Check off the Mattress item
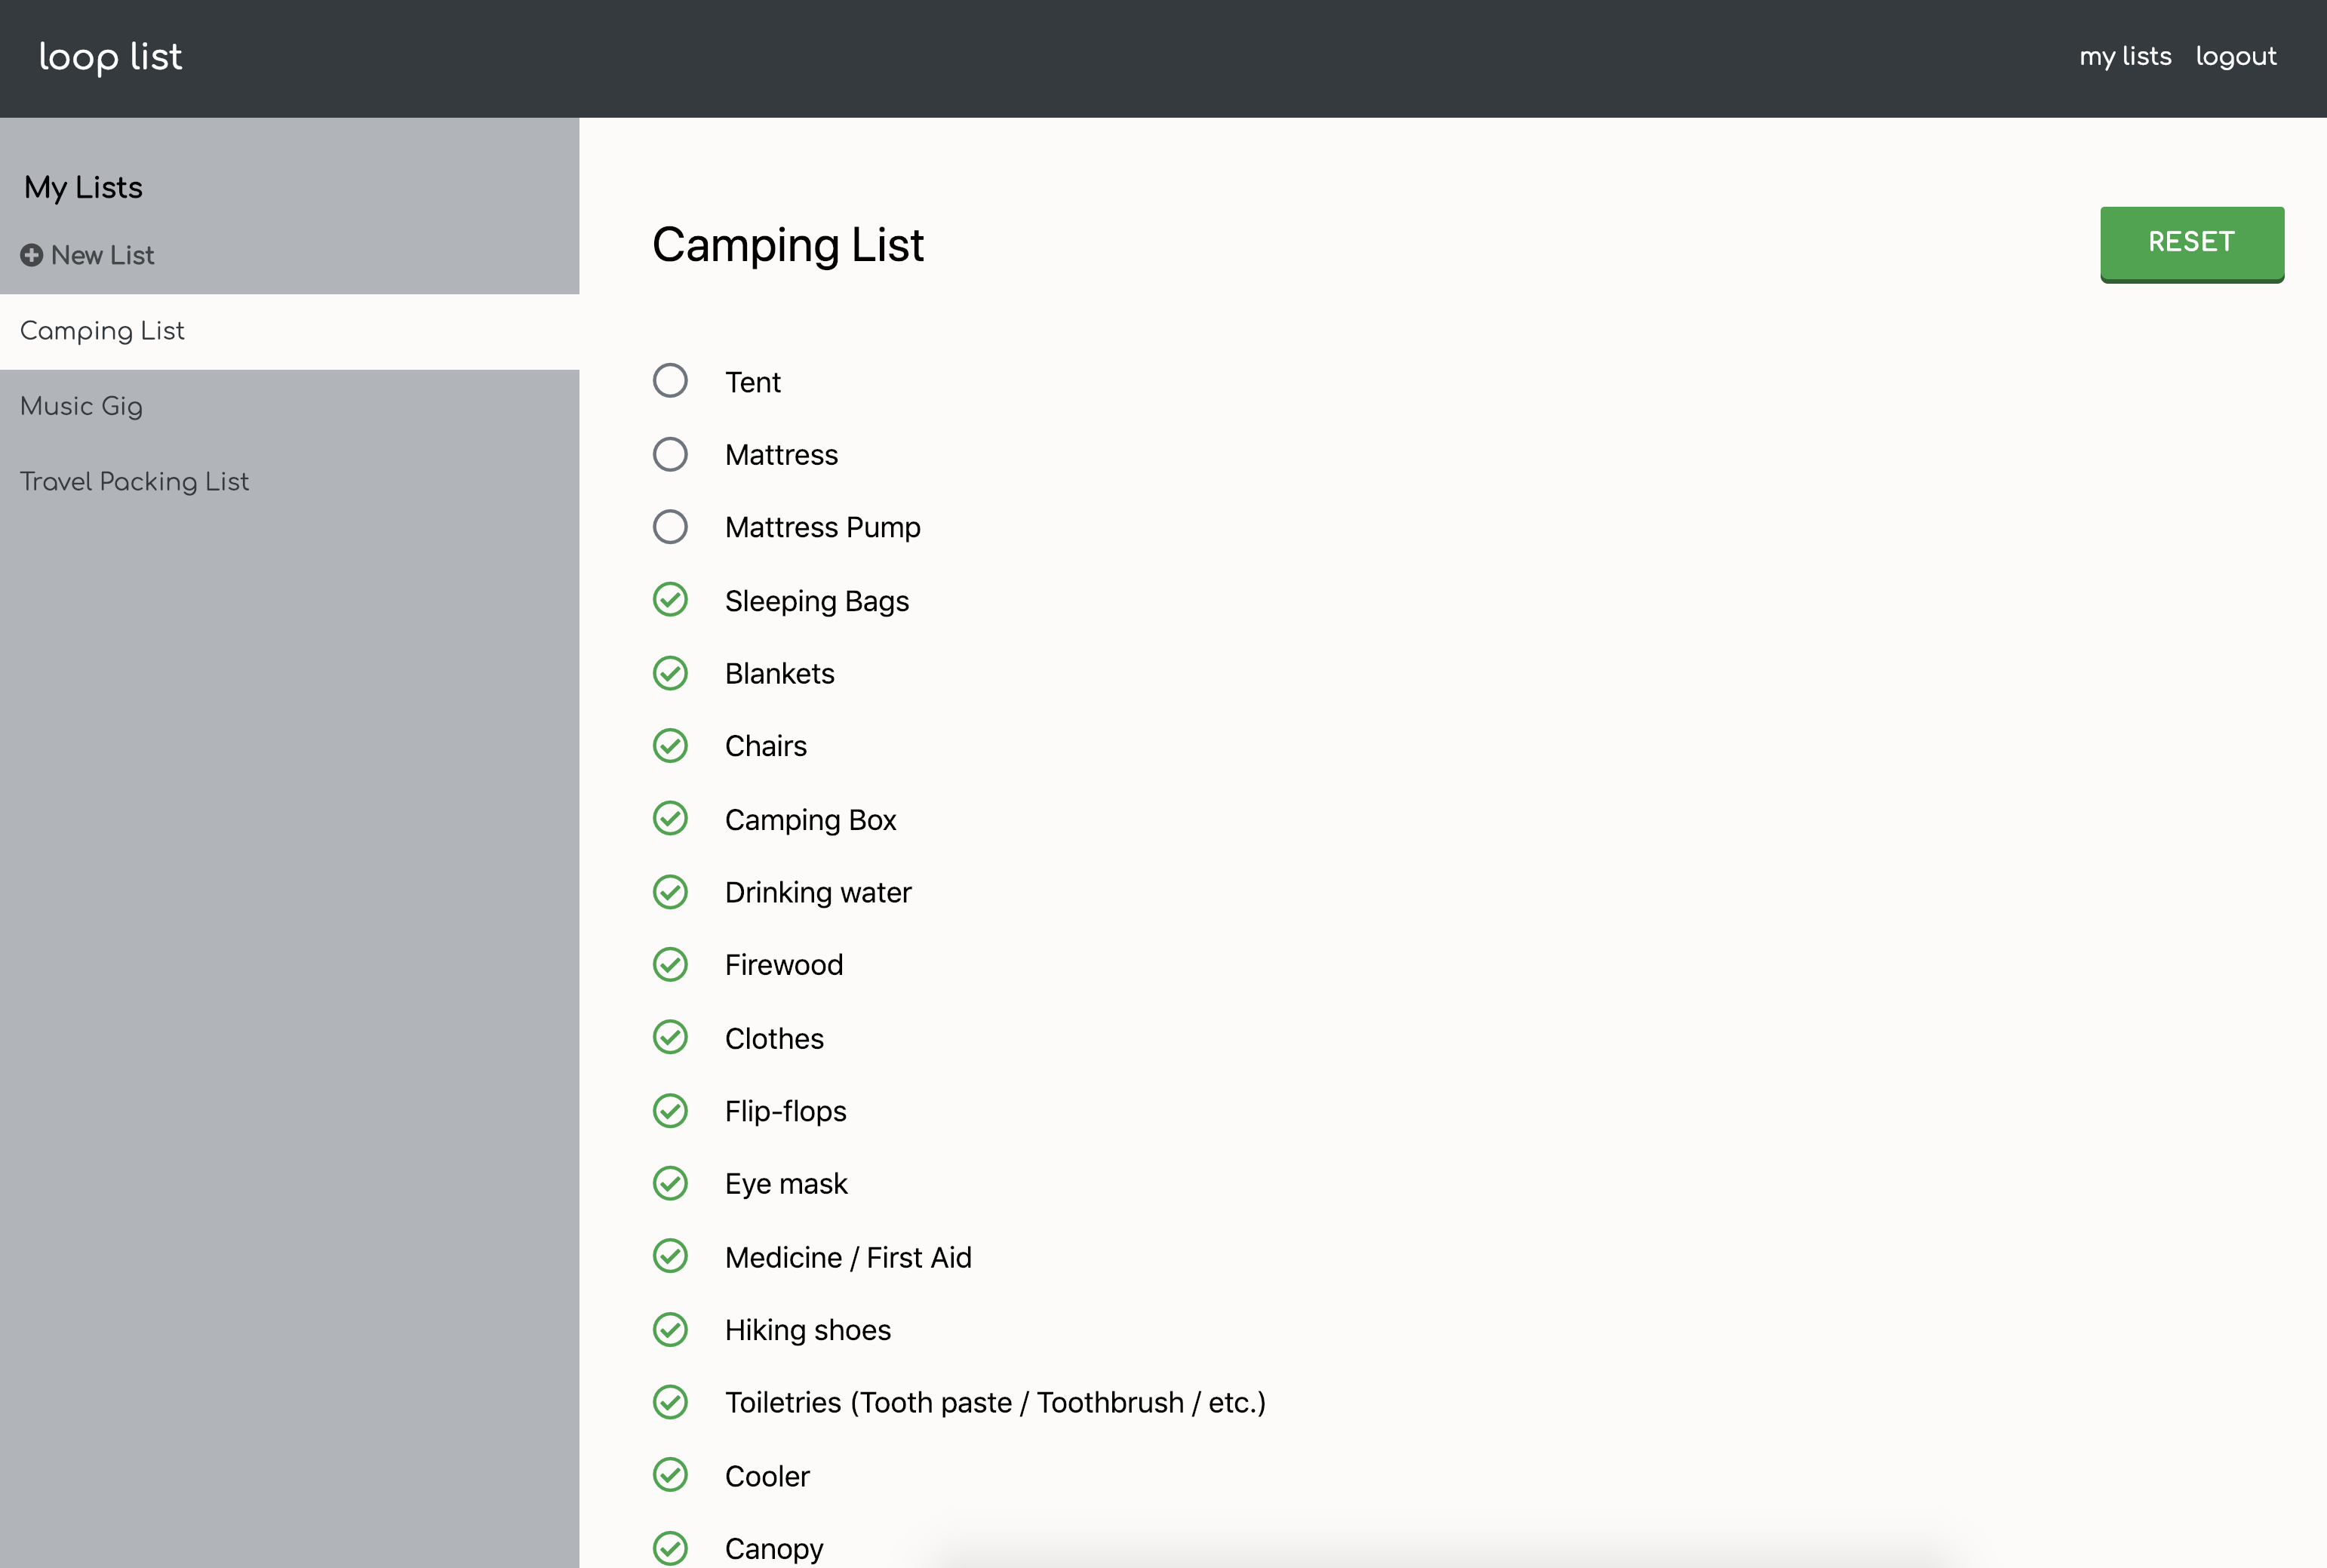Image resolution: width=2327 pixels, height=1568 pixels. coord(670,454)
